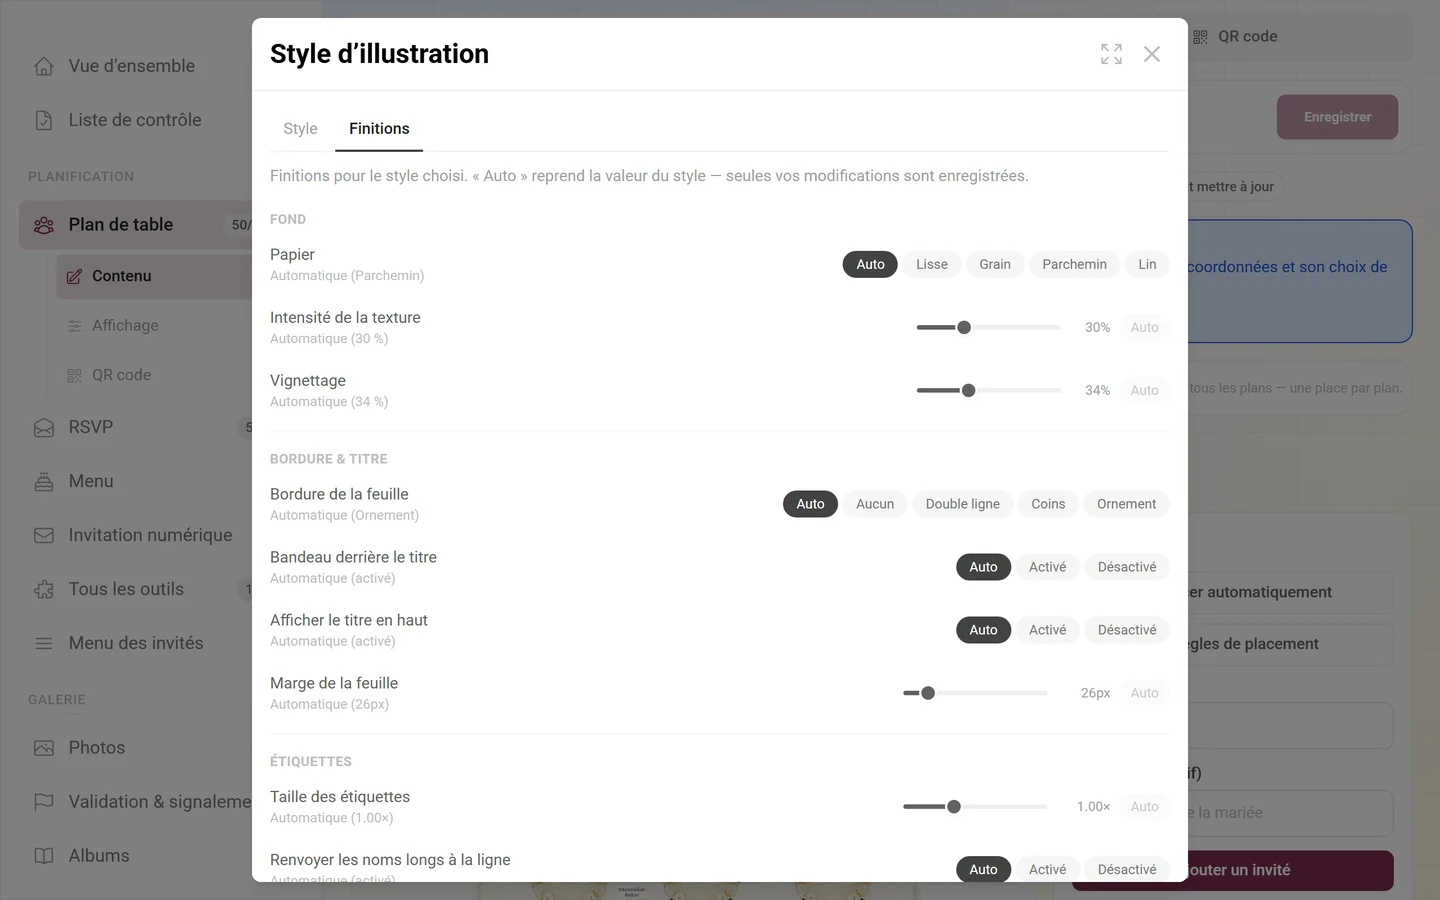Screen dimensions: 1440x900
Task: Switch to the Style tab
Action: click(300, 129)
